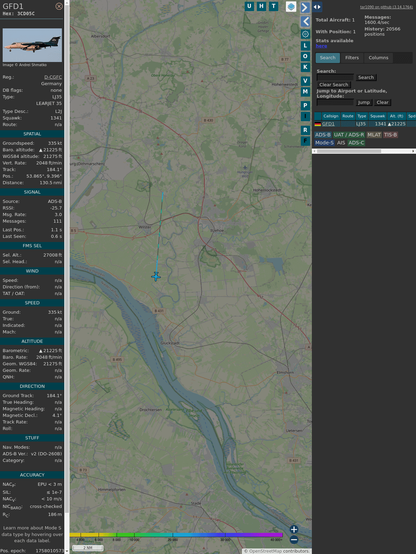Viewport: 416px width, 554px height.
Task: Click the Hex 3C005C text
Action: (19, 14)
